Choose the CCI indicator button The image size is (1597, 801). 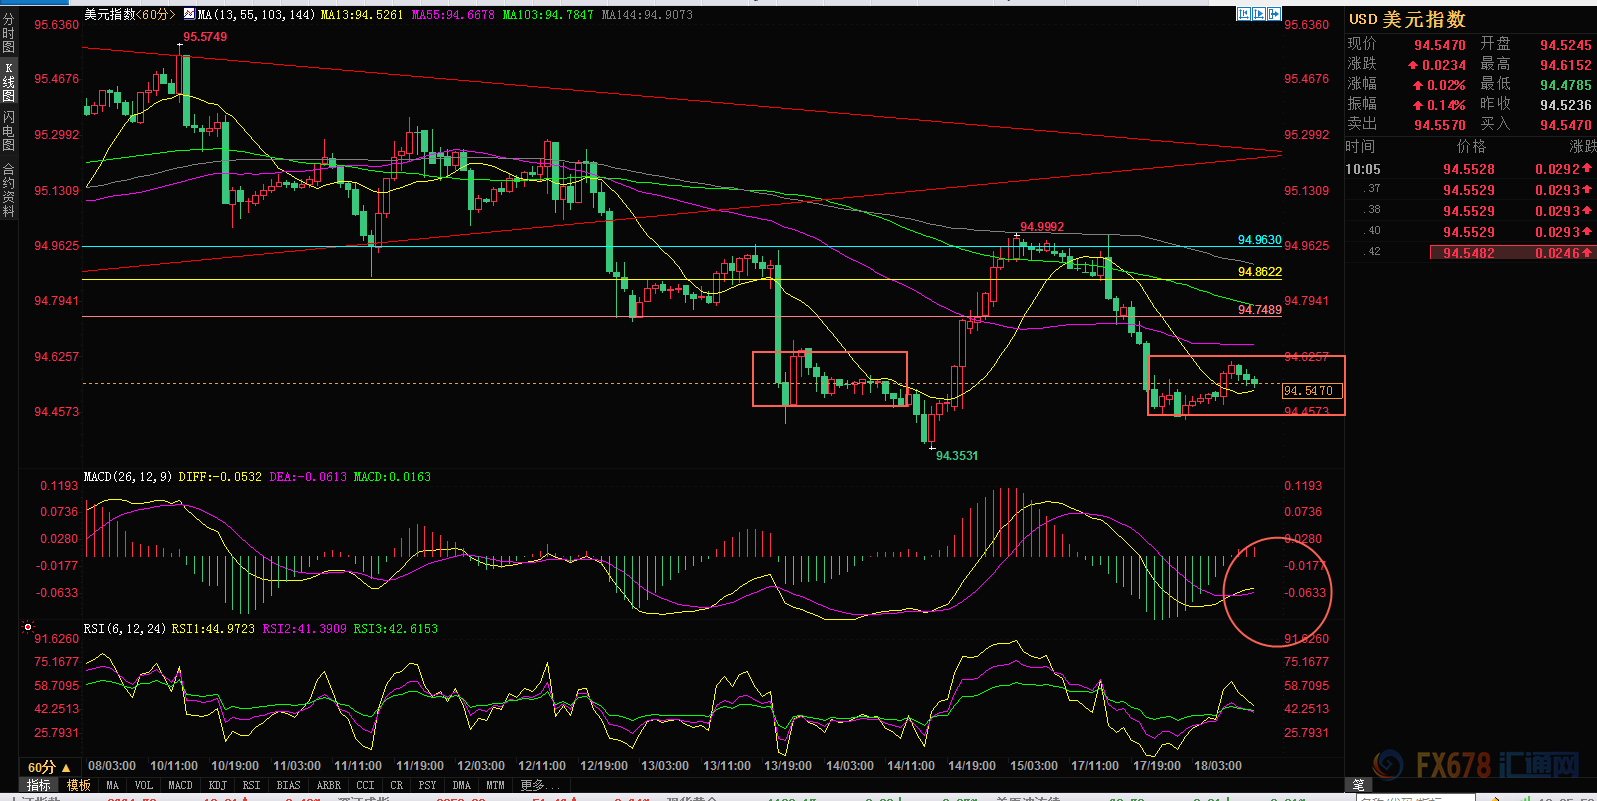point(366,785)
